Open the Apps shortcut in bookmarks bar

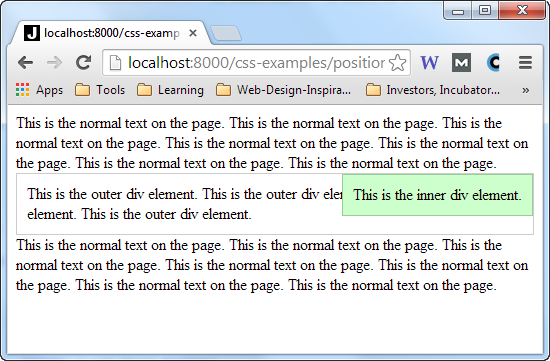pyautogui.click(x=39, y=90)
